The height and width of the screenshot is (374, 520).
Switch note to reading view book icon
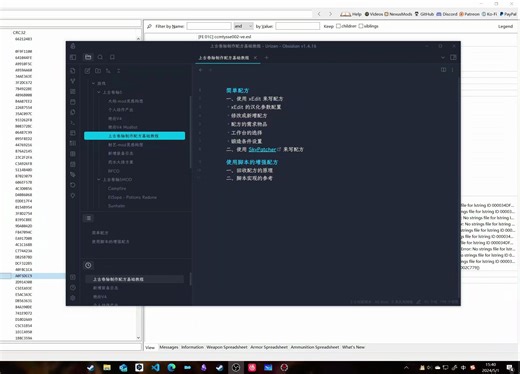(x=443, y=70)
